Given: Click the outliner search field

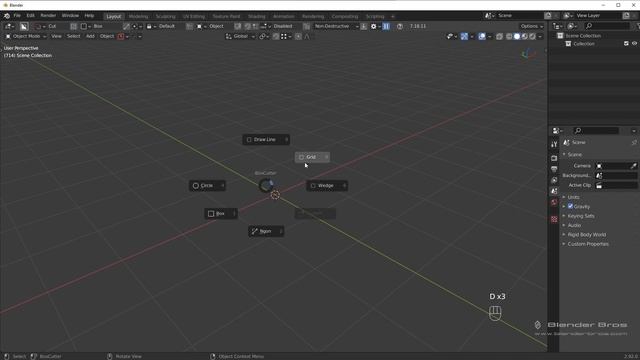Looking at the screenshot, I should [607, 26].
